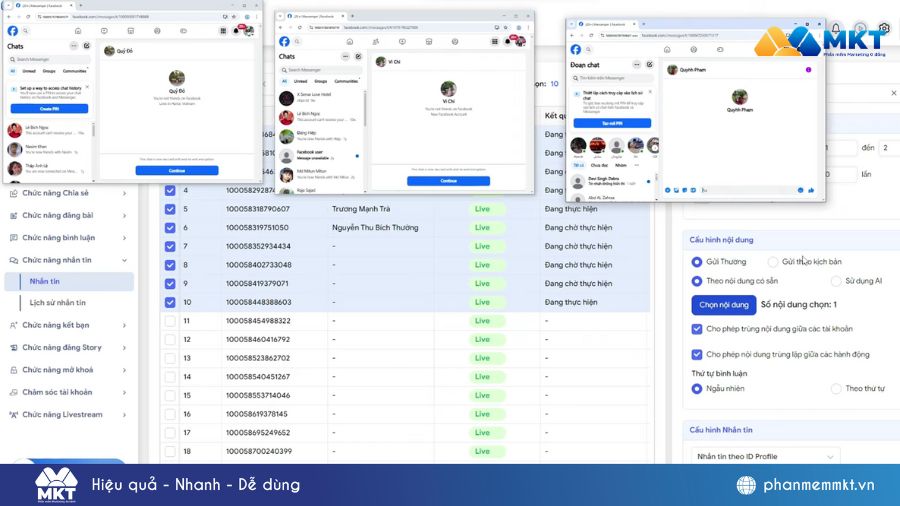The image size is (900, 506).
Task: Expand 'Chức năng kết bạn' sidebar section
Action: click(x=69, y=325)
